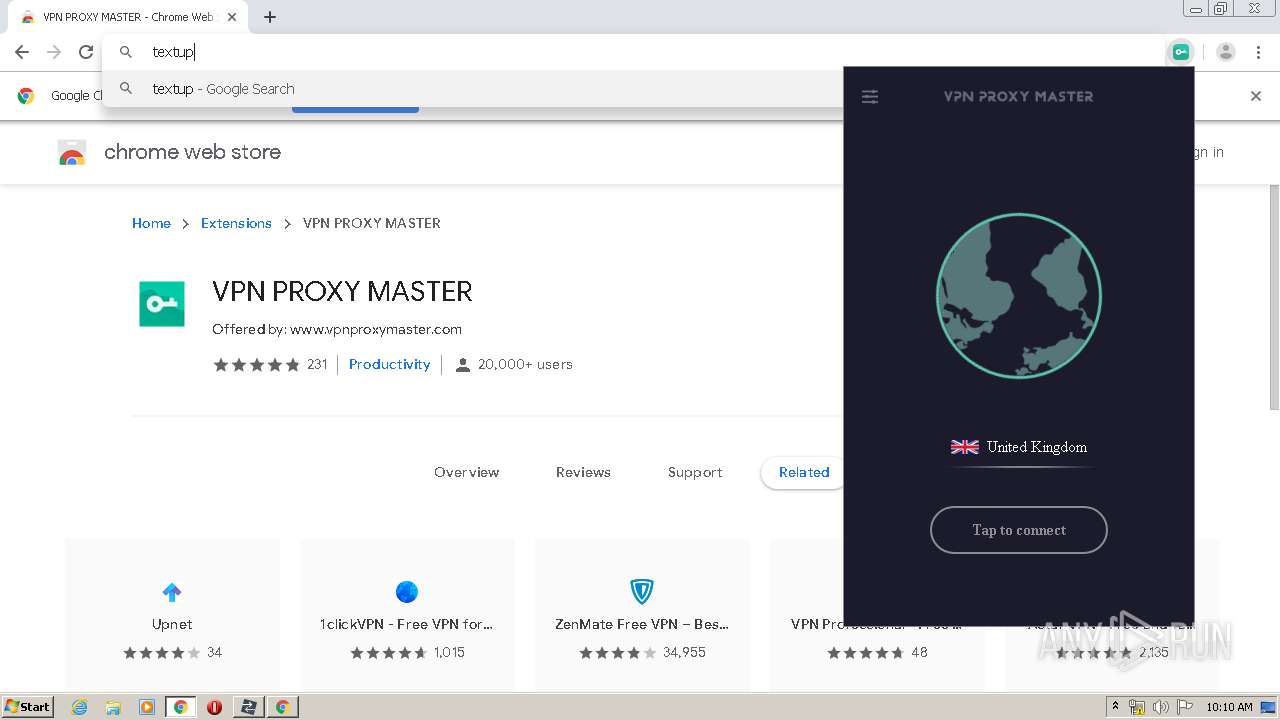Click the Windows Start button
Screen dimensions: 1280x720
click(28, 707)
